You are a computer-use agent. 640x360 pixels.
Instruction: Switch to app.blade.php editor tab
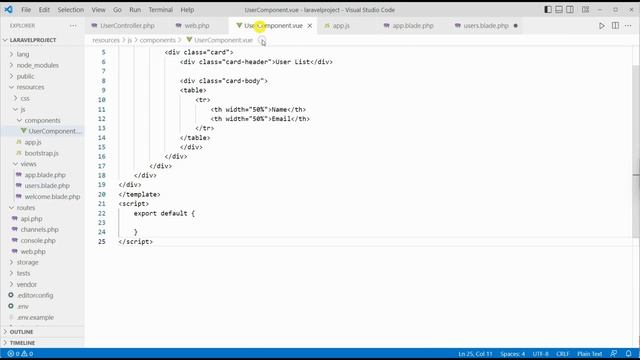tap(413, 26)
